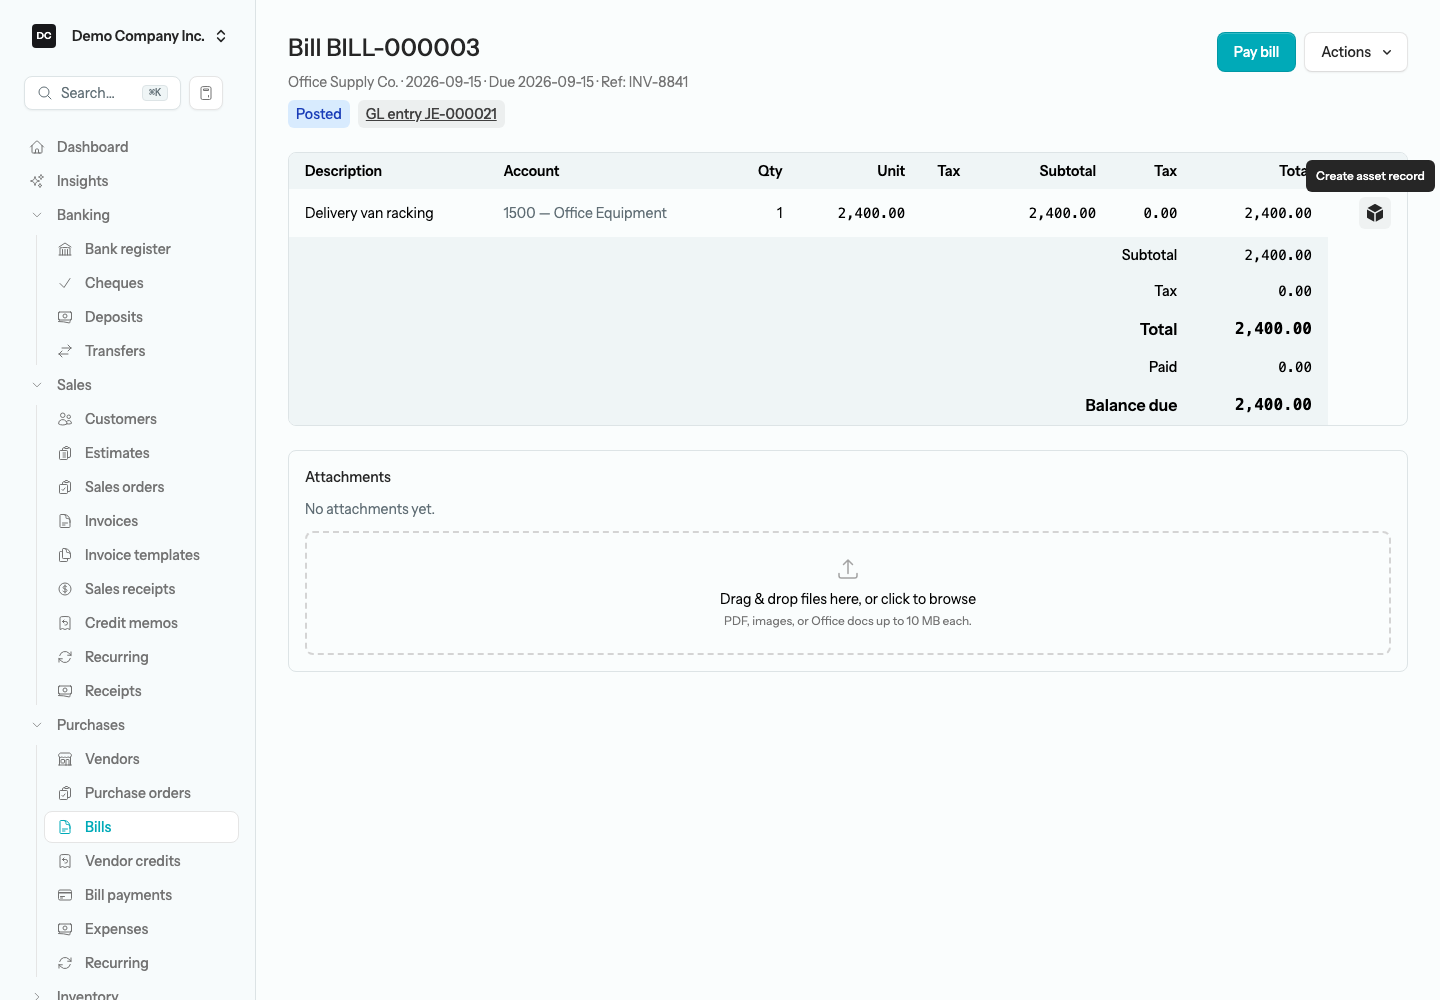This screenshot has width=1440, height=1000.
Task: Click the Qty column header
Action: tap(770, 171)
